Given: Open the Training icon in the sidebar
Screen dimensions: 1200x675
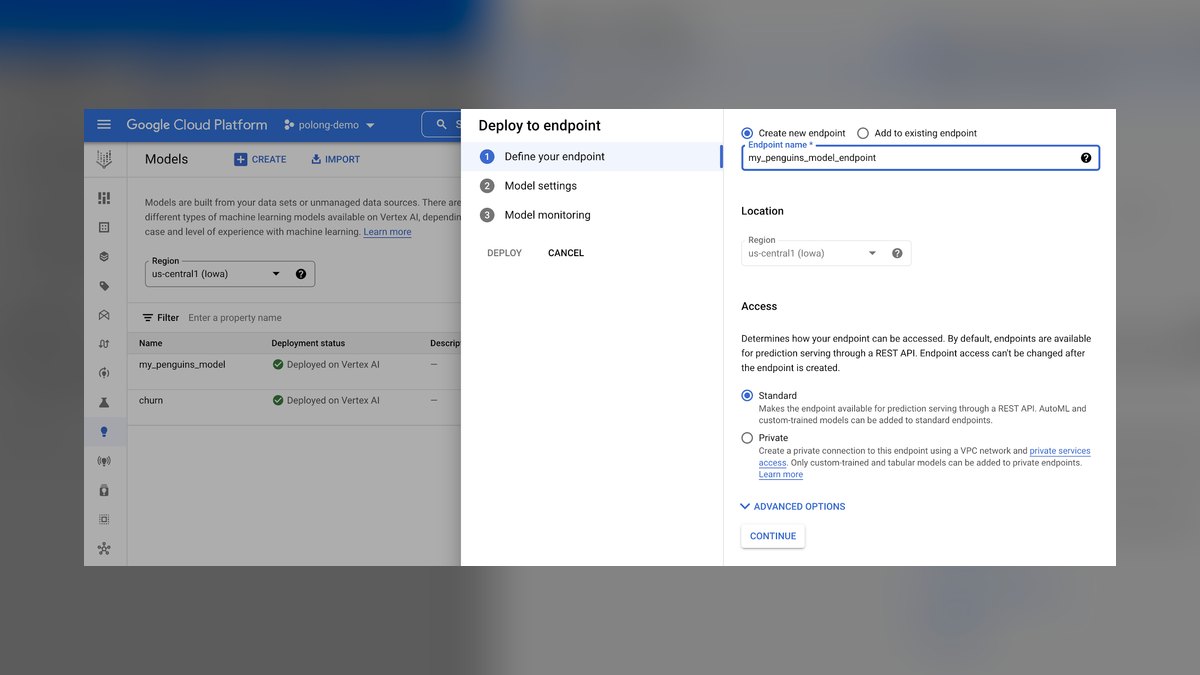Looking at the screenshot, I should point(104,373).
